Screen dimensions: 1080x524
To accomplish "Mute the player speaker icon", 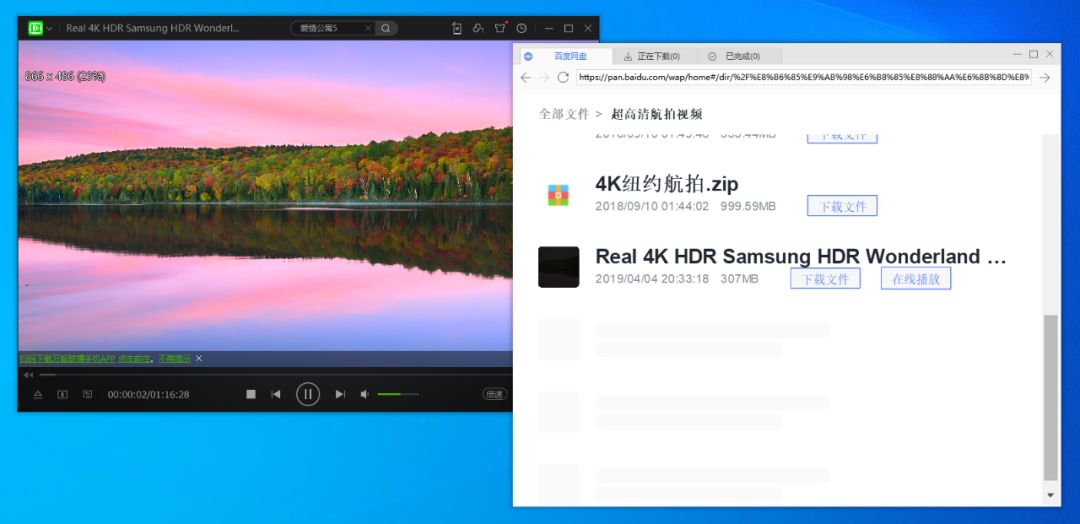I will pyautogui.click(x=364, y=394).
